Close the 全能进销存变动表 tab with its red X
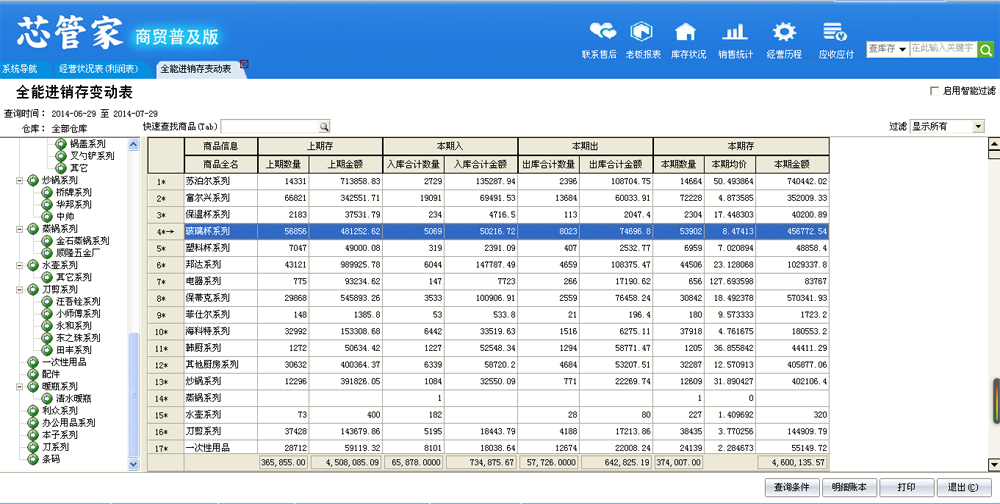 pos(244,64)
